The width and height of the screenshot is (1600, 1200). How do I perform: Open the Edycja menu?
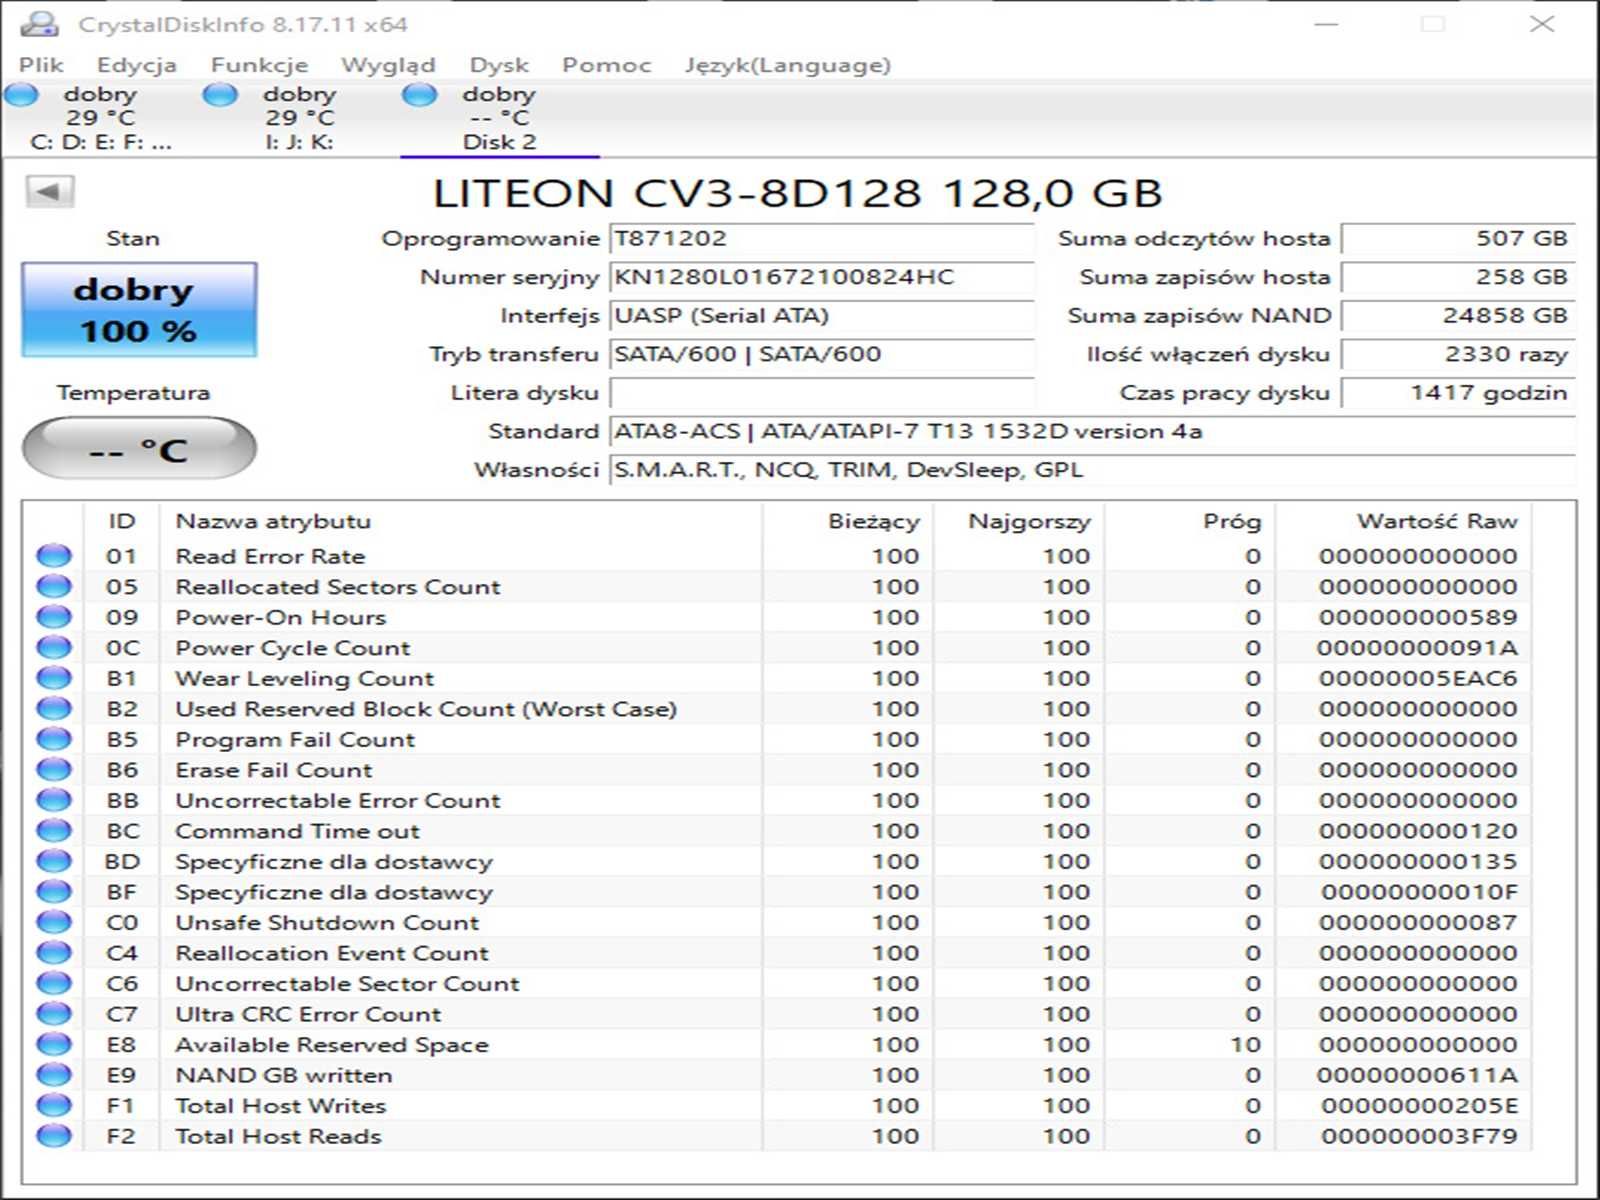coord(137,65)
